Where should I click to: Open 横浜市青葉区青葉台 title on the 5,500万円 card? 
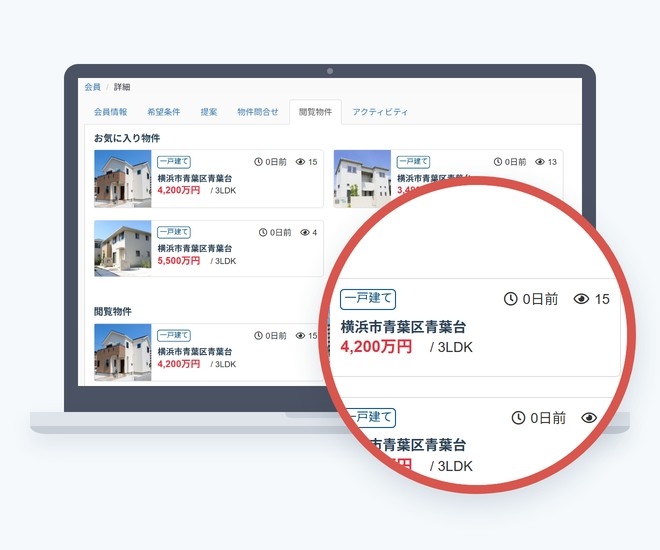[194, 248]
